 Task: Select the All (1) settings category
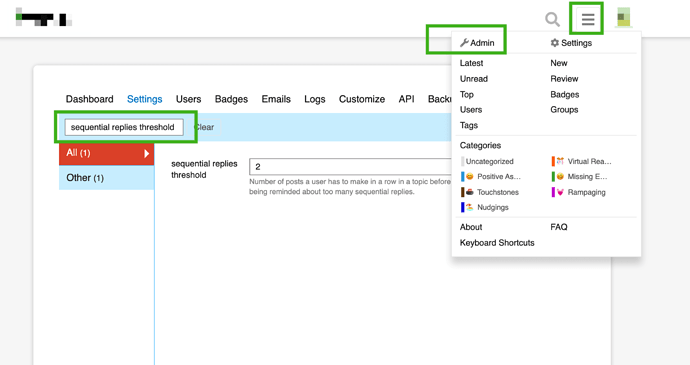point(106,153)
